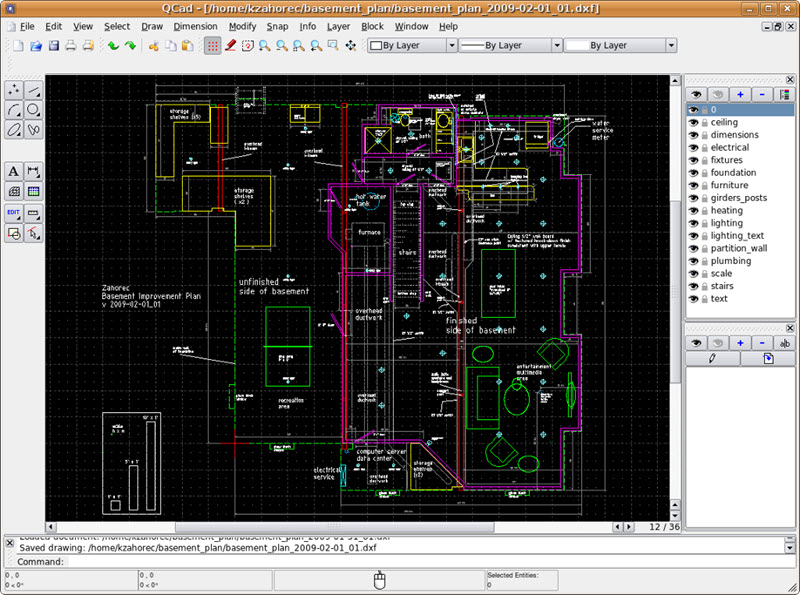Open the Dimension menu
The width and height of the screenshot is (800, 595).
[x=195, y=26]
